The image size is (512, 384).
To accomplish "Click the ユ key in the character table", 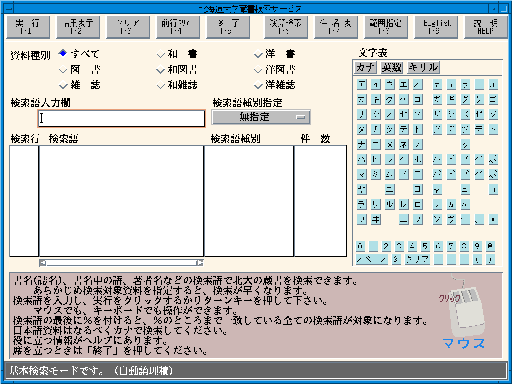I will [390, 189].
